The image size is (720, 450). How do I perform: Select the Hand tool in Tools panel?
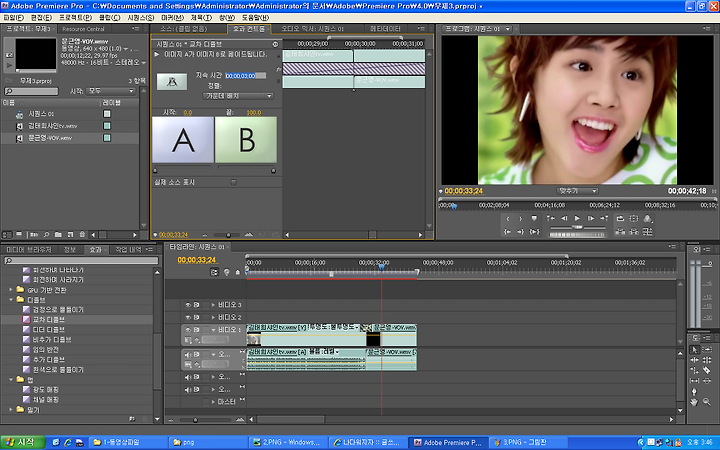694,402
